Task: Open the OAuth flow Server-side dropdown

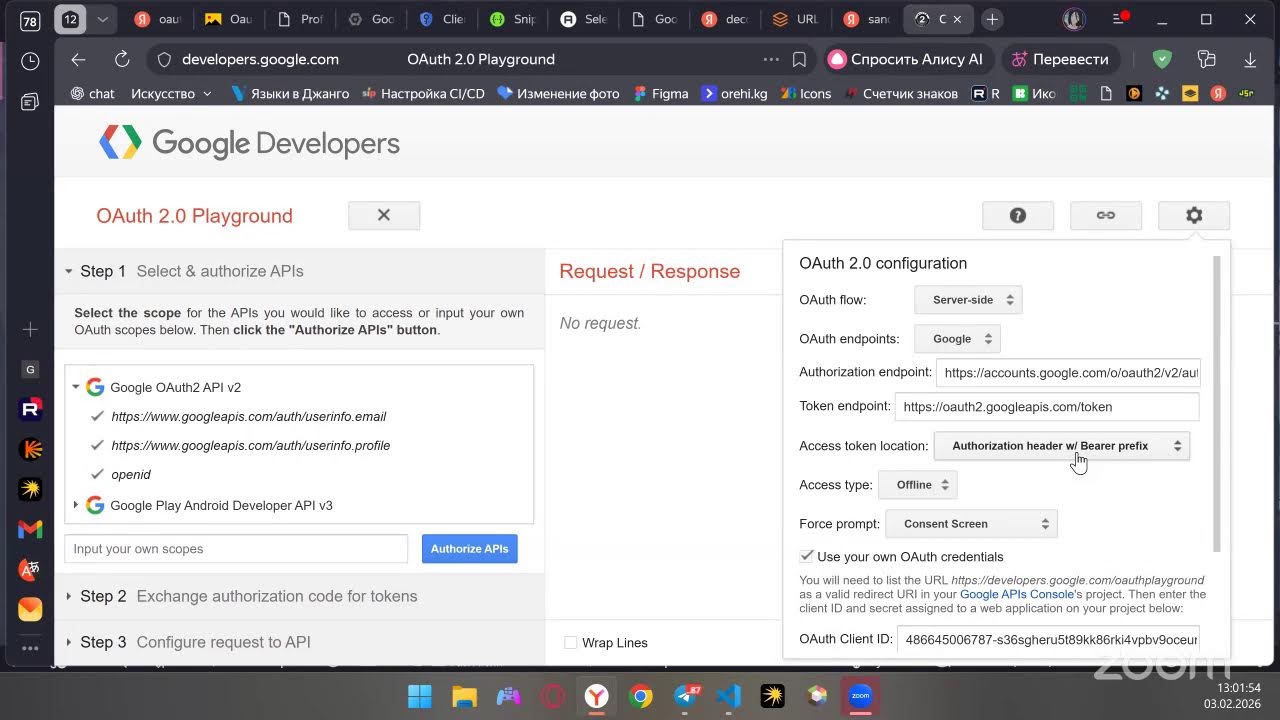Action: (x=968, y=300)
